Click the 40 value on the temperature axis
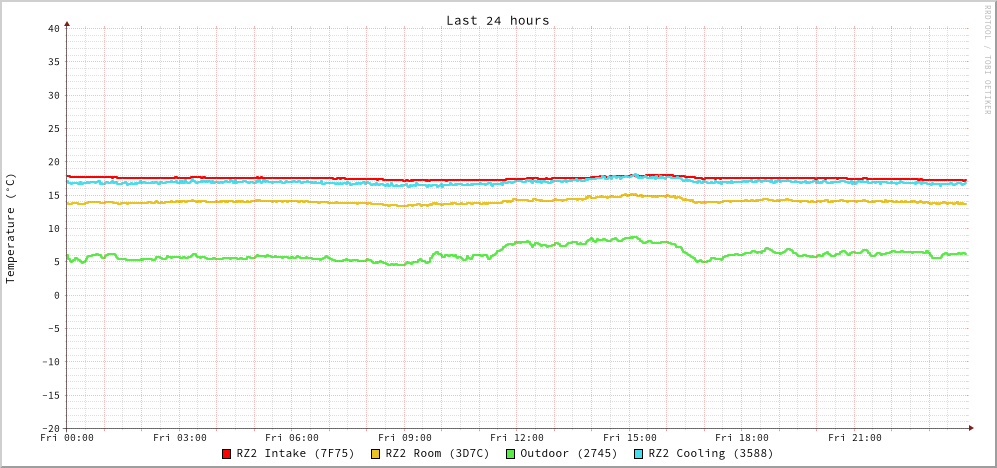 pyautogui.click(x=53, y=28)
